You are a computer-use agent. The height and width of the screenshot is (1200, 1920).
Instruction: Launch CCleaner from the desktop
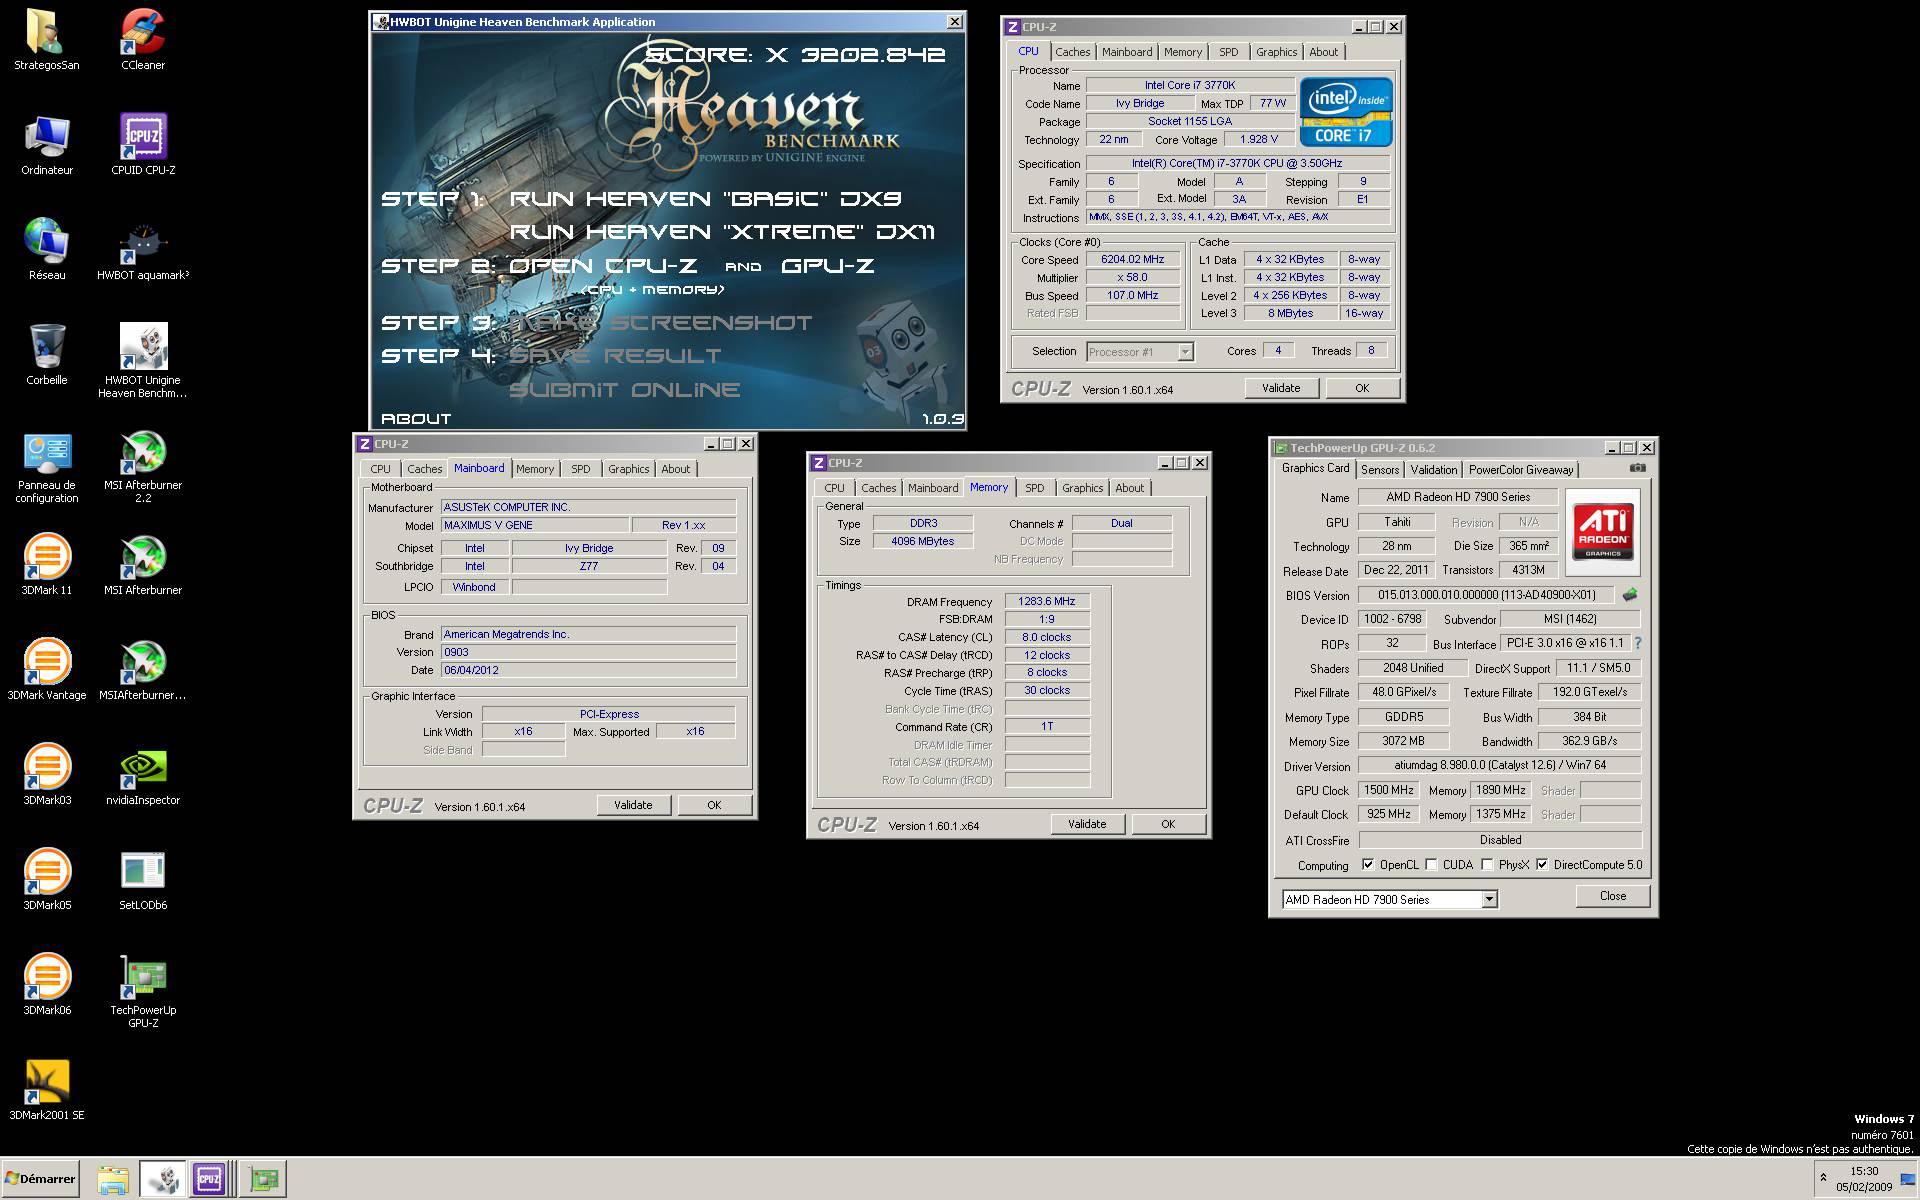point(143,40)
